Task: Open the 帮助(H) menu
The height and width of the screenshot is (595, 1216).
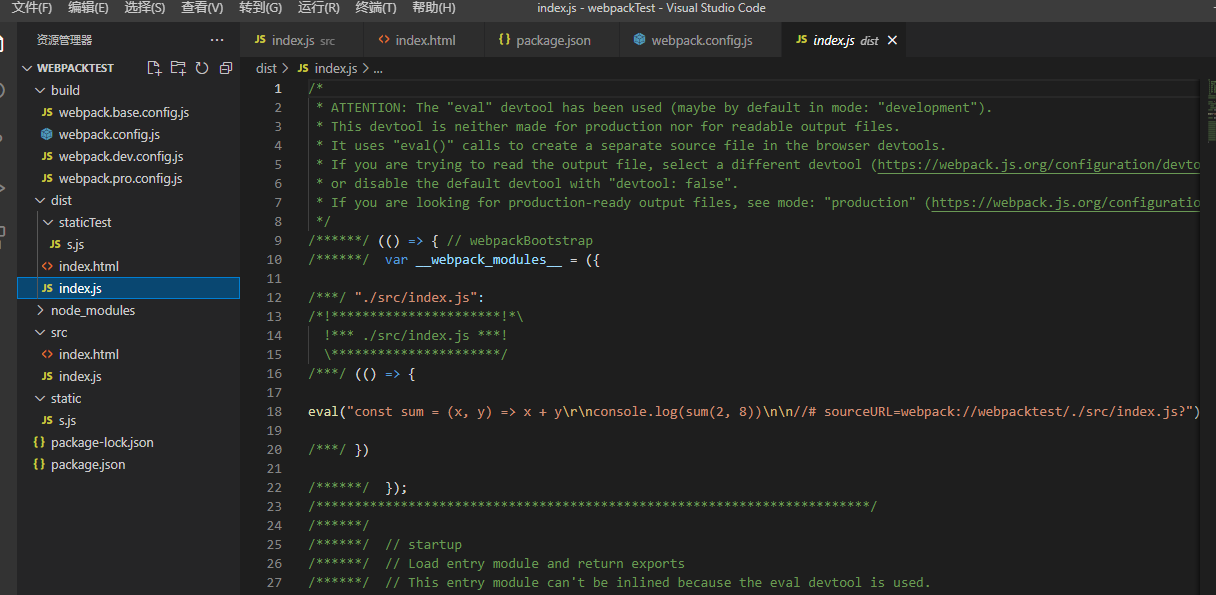Action: [434, 8]
